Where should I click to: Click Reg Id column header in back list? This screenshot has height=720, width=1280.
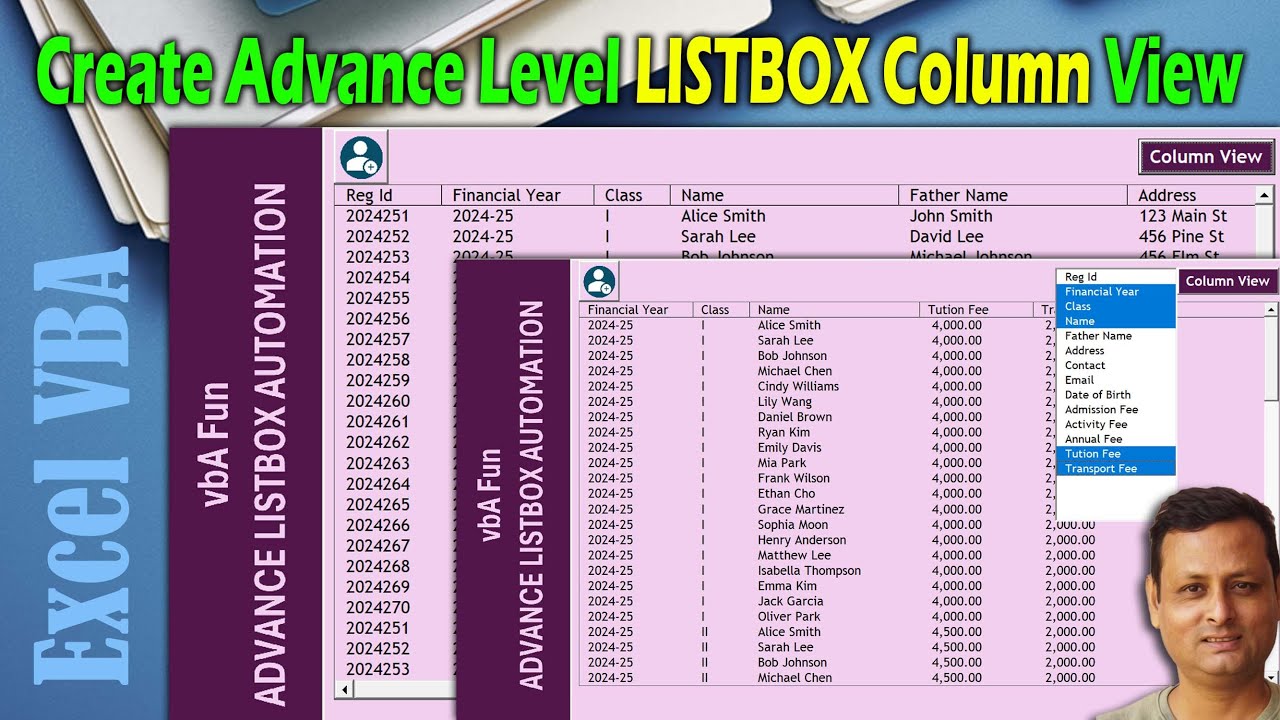[x=388, y=195]
